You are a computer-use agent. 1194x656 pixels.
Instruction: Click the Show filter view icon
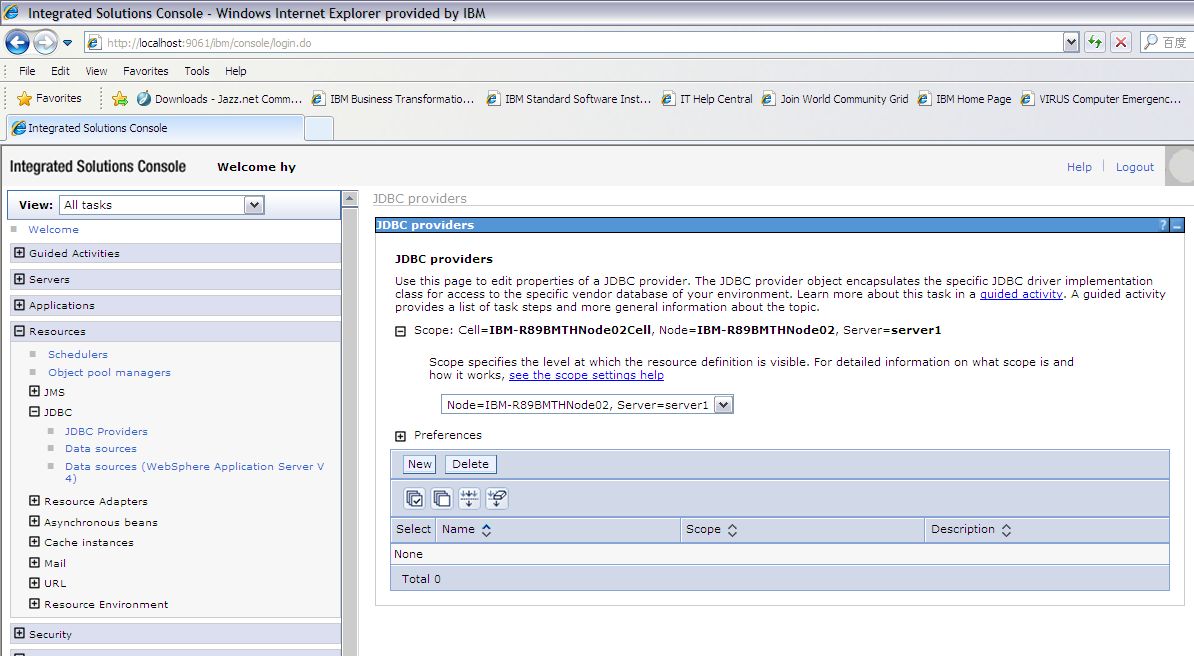click(x=469, y=498)
